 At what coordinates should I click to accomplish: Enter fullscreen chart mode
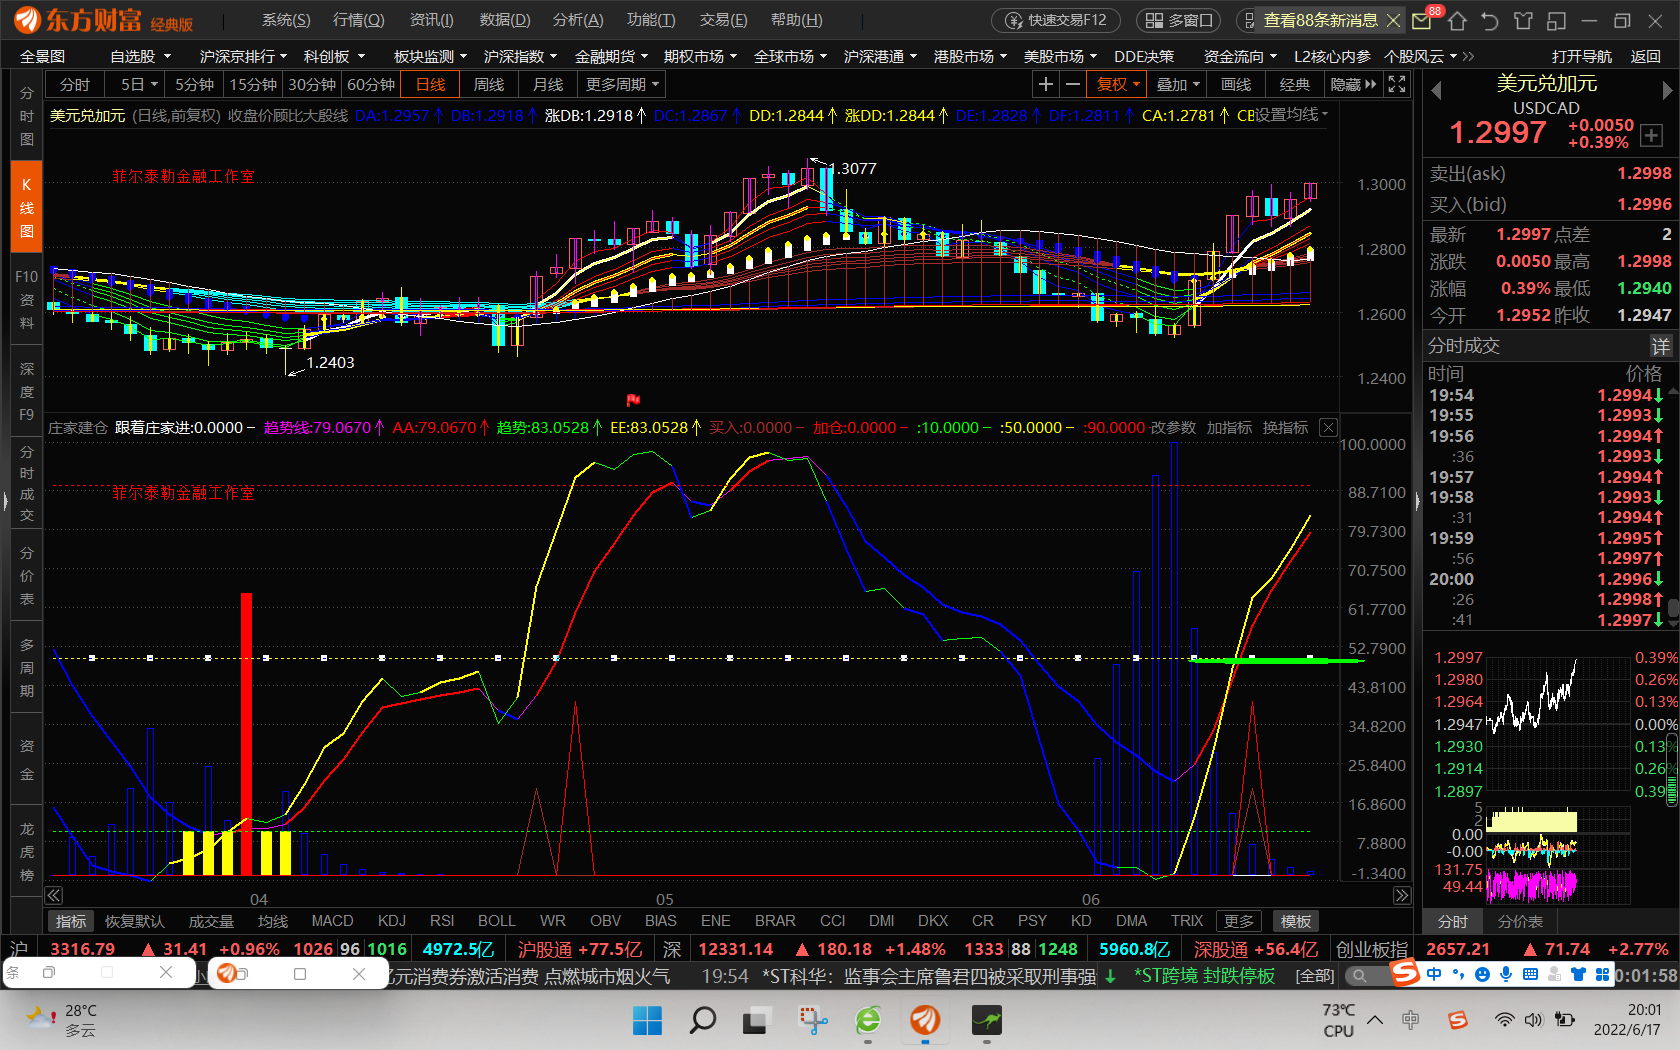(1397, 85)
